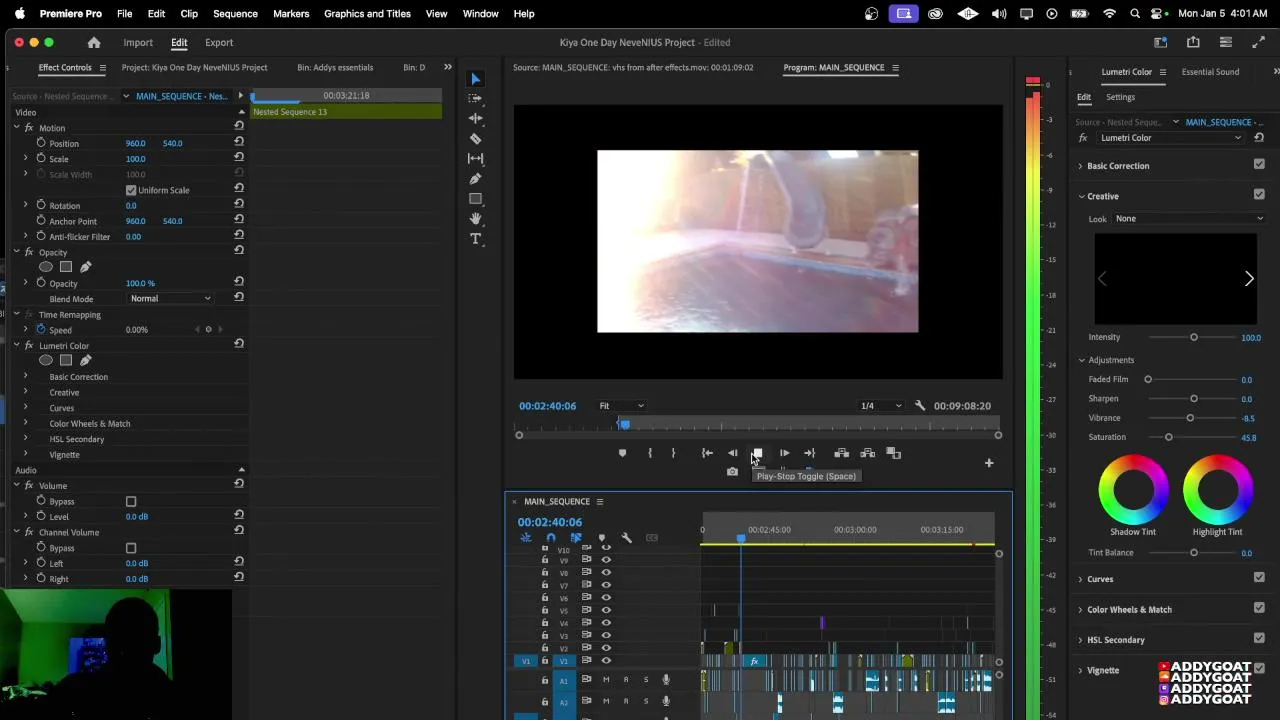Switch to Essential Sound tab
Viewport: 1280px width, 720px height.
[x=1210, y=72]
